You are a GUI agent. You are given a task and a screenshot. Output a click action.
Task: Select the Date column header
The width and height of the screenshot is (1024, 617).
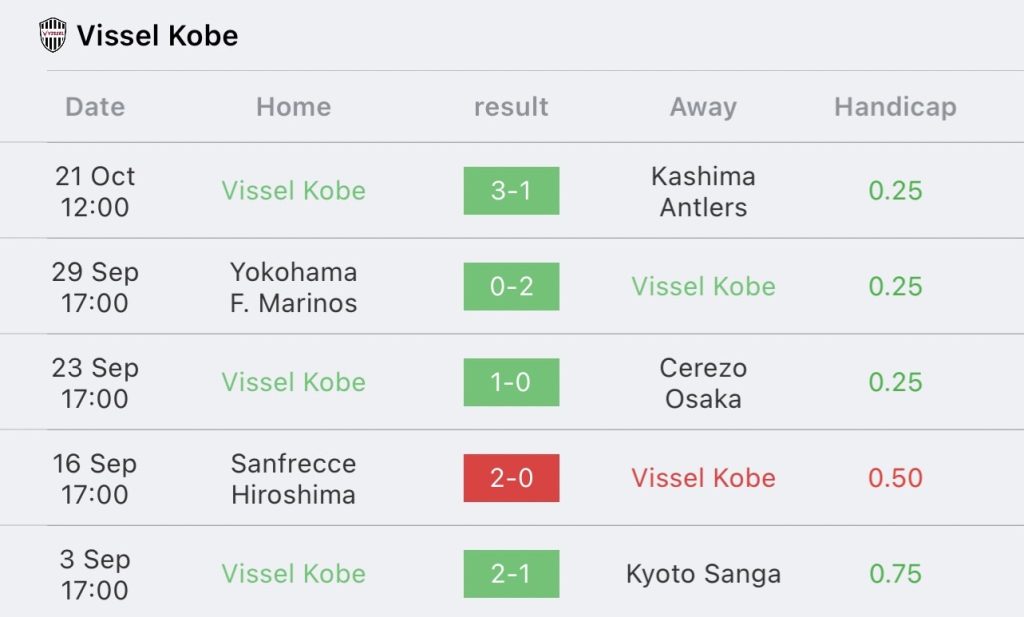(x=95, y=106)
